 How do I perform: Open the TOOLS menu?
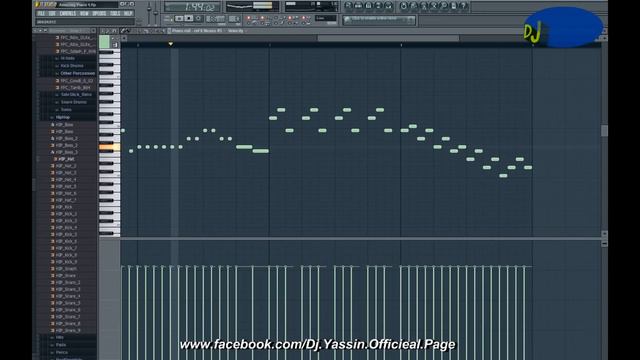115,13
